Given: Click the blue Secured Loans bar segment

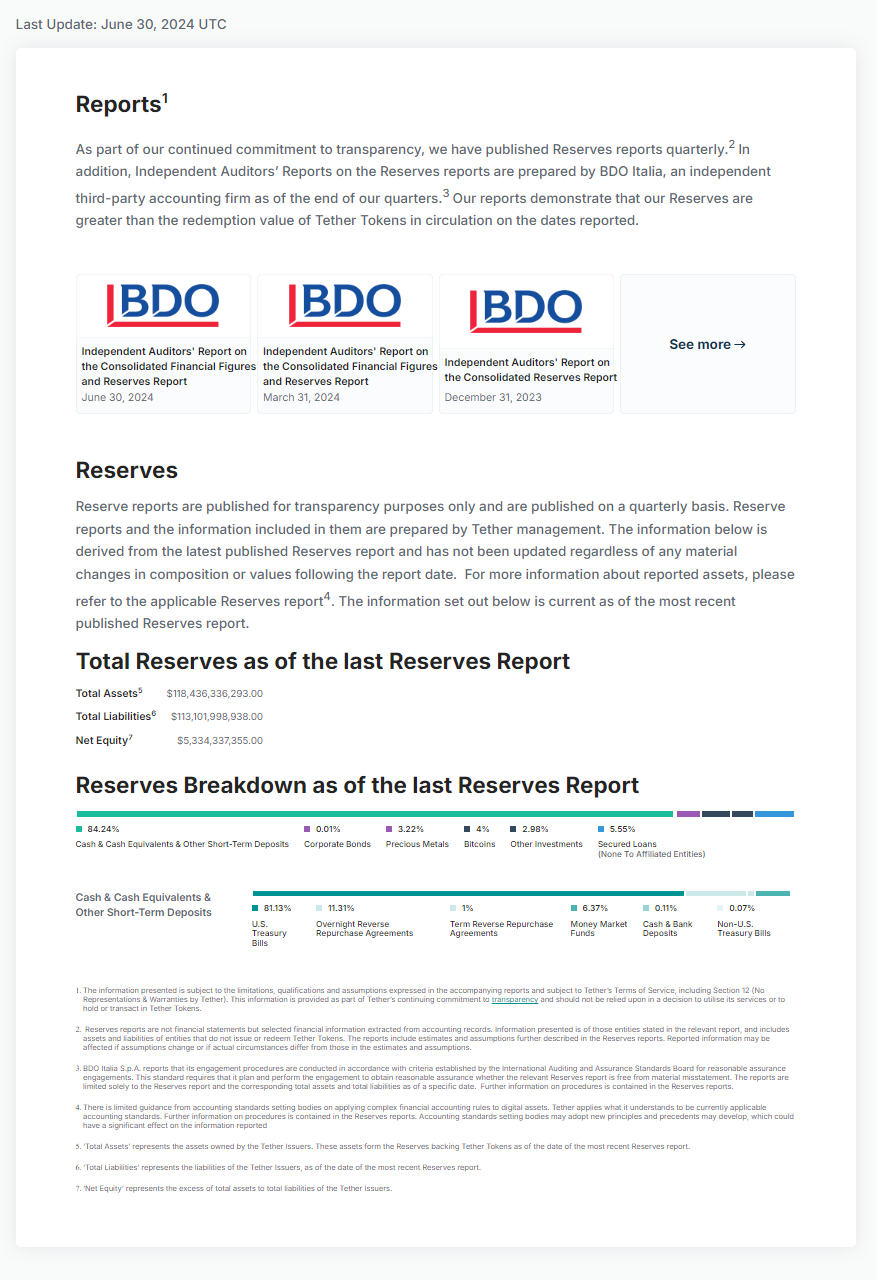Looking at the screenshot, I should click(774, 814).
